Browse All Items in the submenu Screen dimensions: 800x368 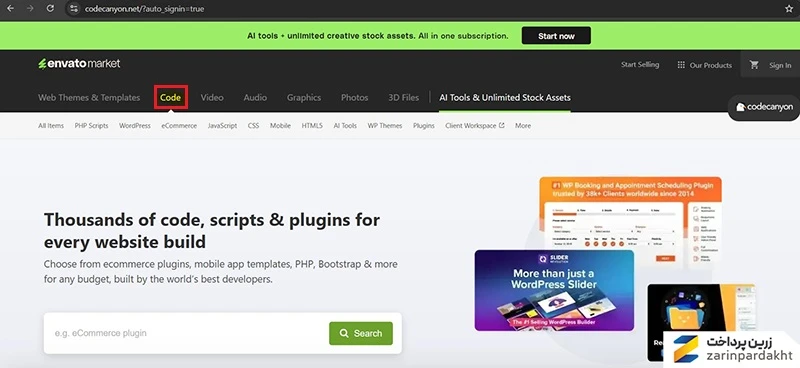pos(51,126)
